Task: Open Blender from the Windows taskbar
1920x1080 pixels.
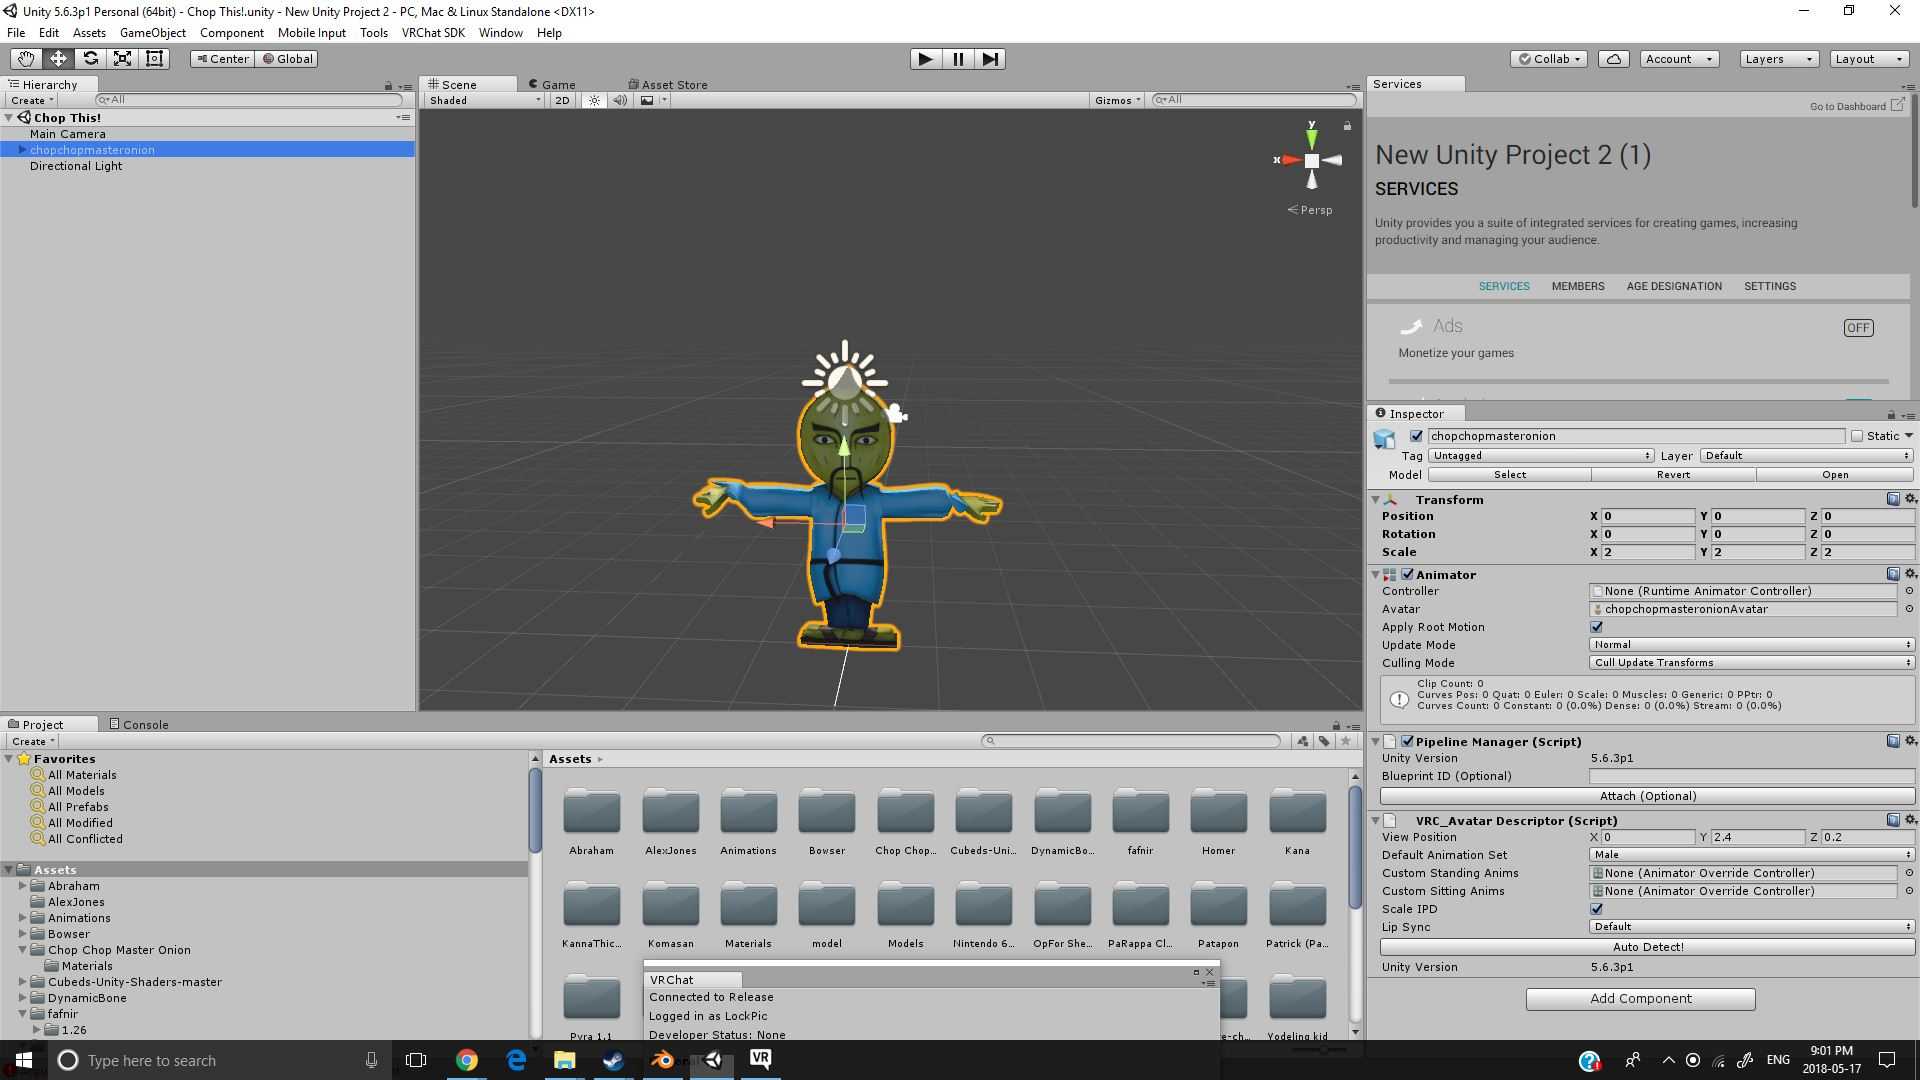Action: click(663, 1060)
